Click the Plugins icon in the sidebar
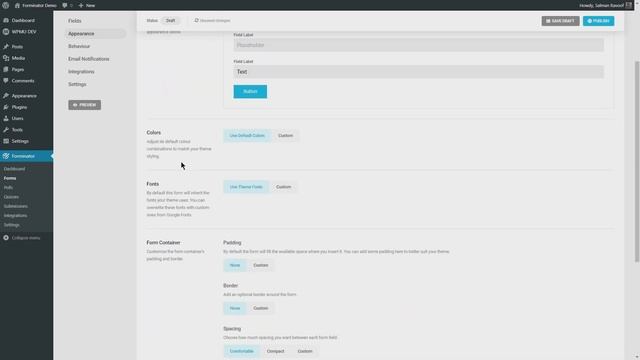The image size is (640, 360). pos(6,107)
